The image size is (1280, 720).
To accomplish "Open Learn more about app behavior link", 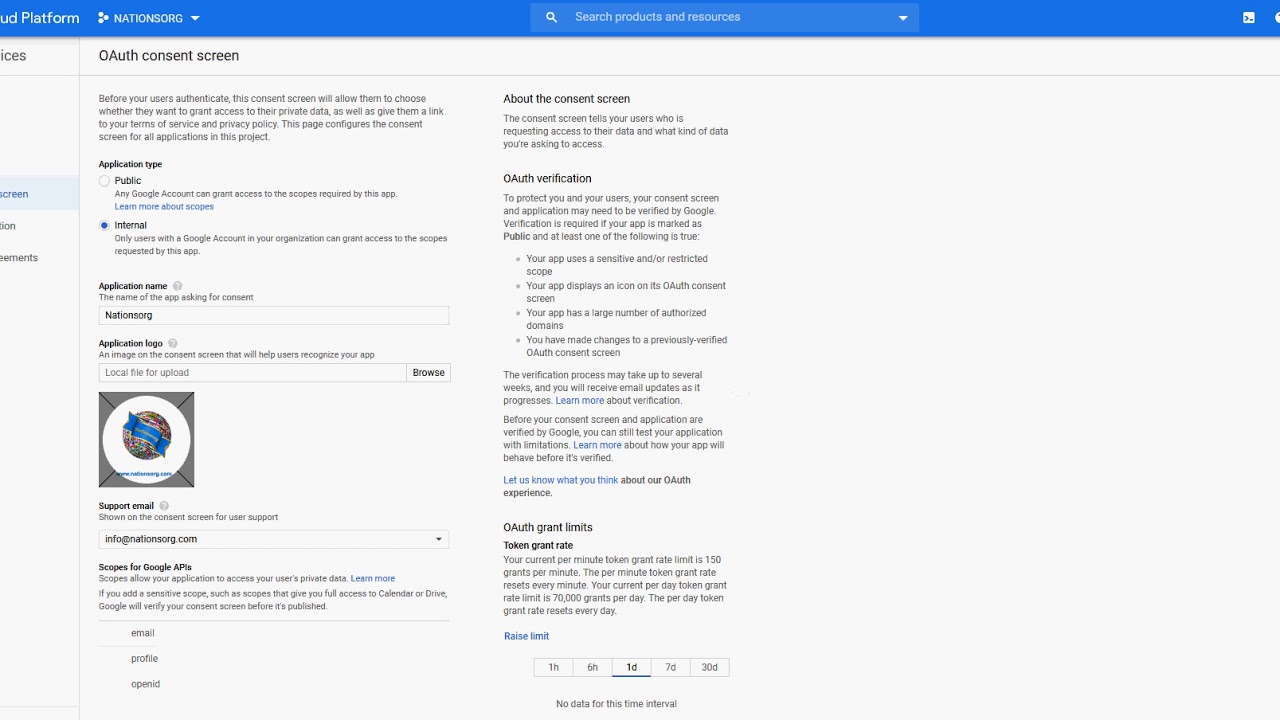I will pos(597,446).
